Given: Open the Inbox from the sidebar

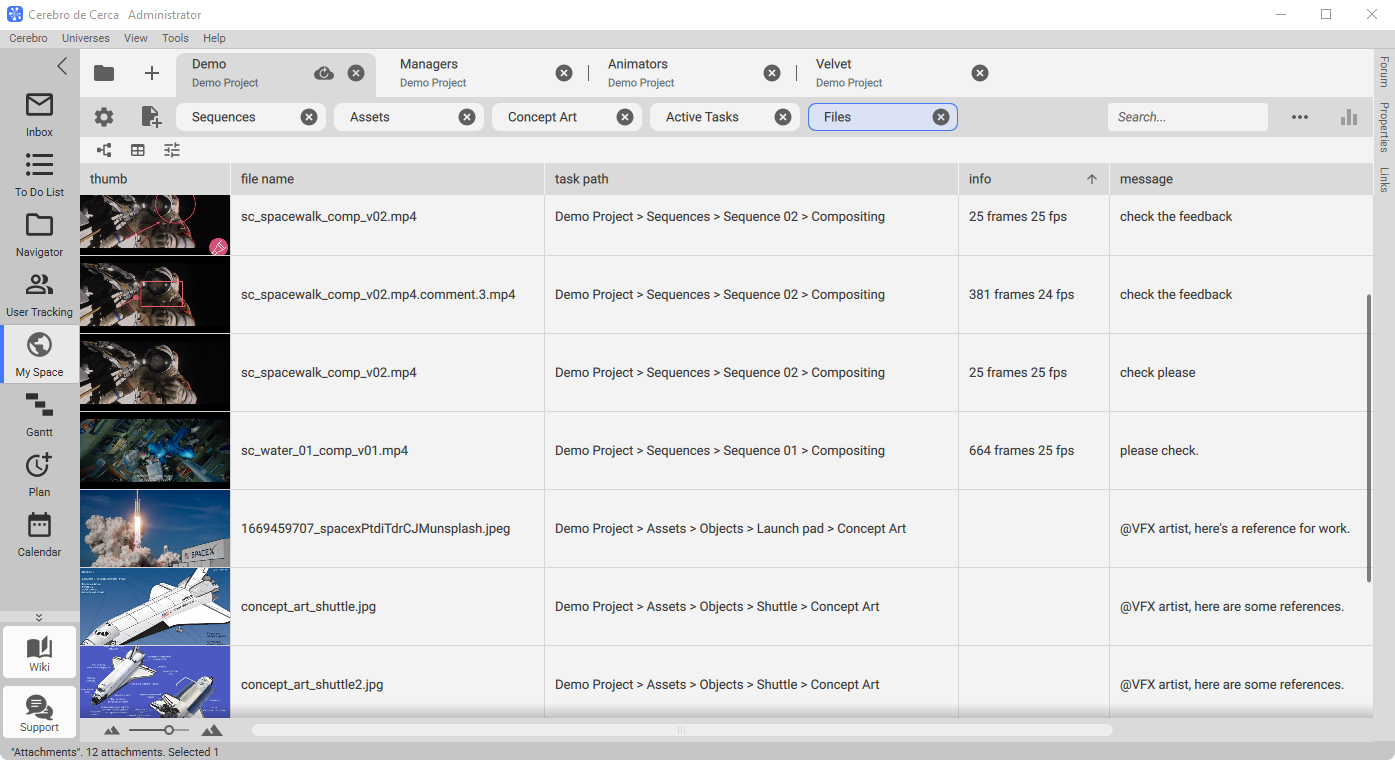Looking at the screenshot, I should tap(39, 114).
